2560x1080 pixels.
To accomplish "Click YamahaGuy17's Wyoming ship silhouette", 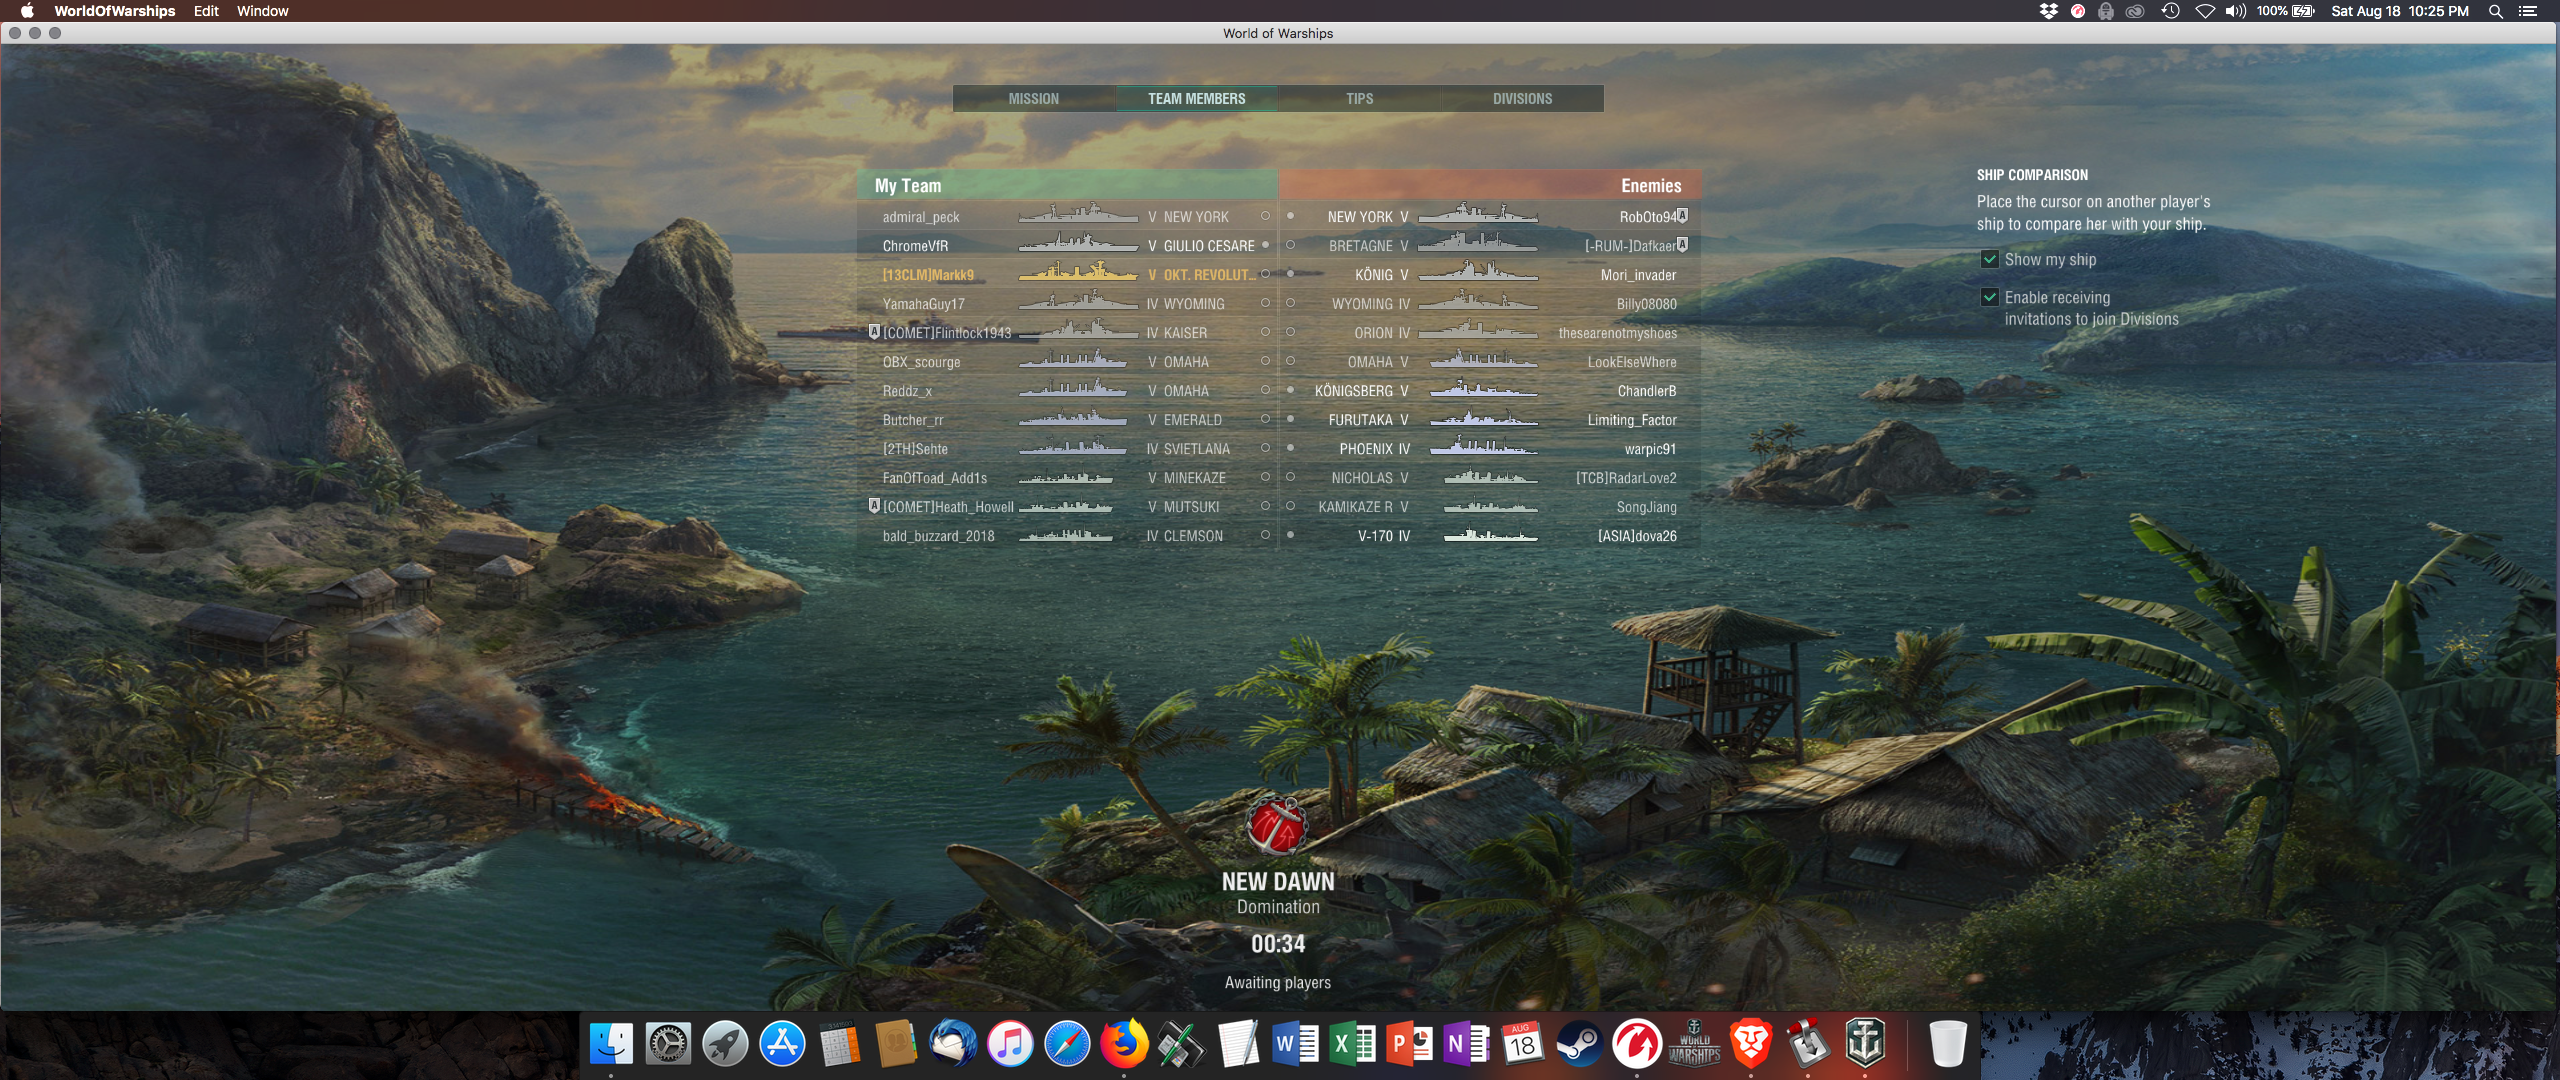I will tap(1078, 301).
